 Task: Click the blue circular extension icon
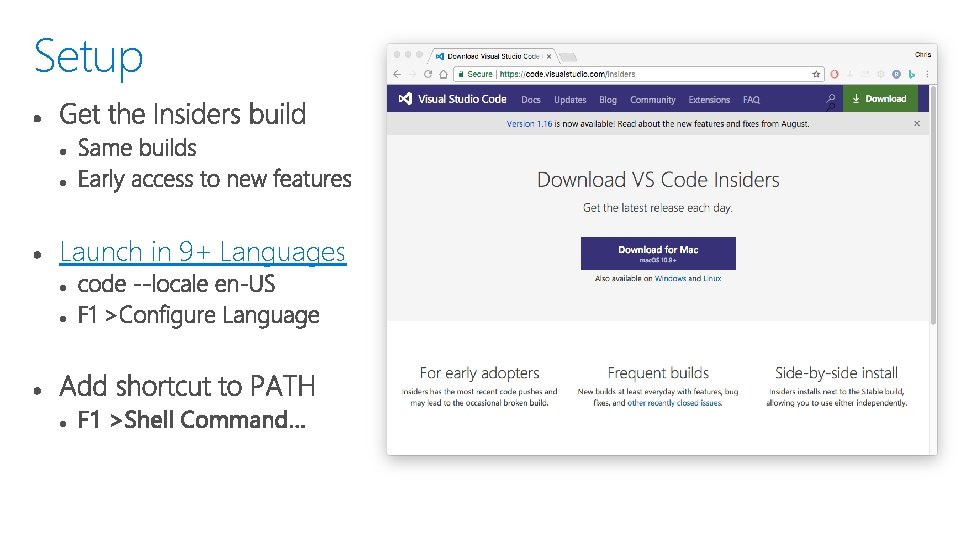tap(896, 74)
